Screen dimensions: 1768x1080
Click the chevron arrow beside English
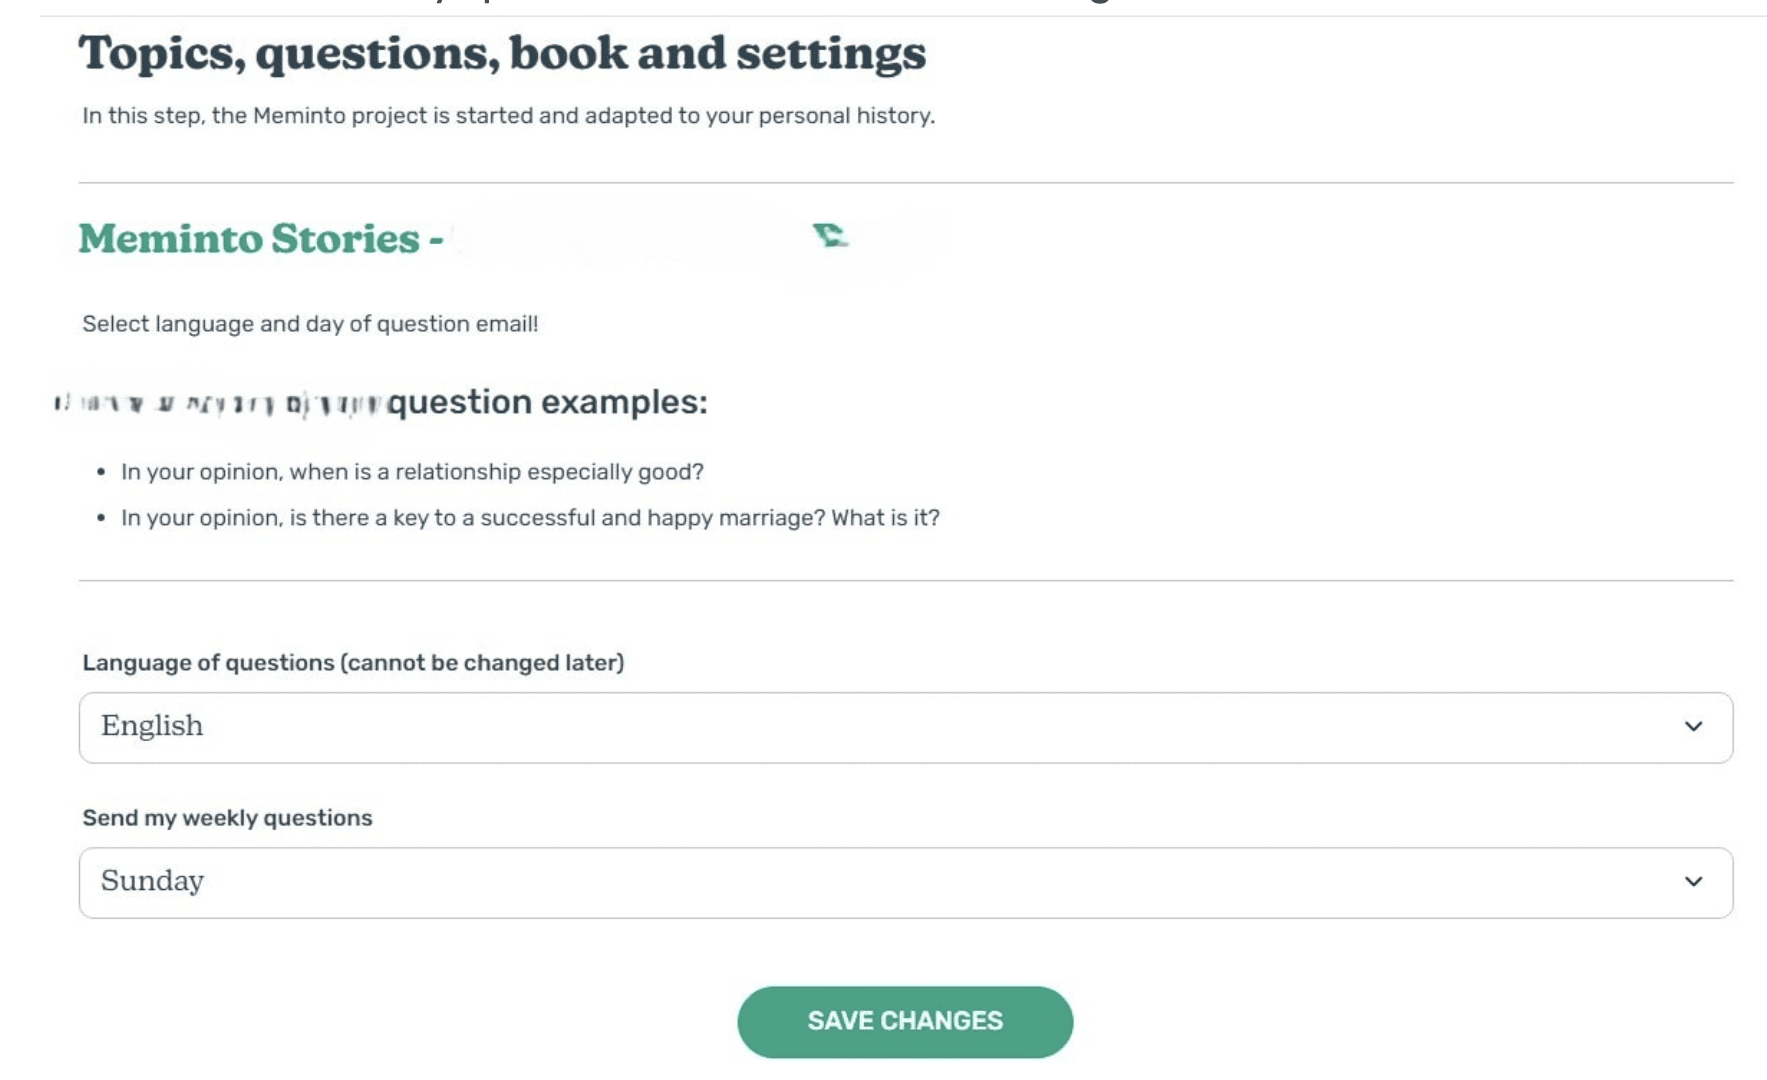[x=1693, y=727]
